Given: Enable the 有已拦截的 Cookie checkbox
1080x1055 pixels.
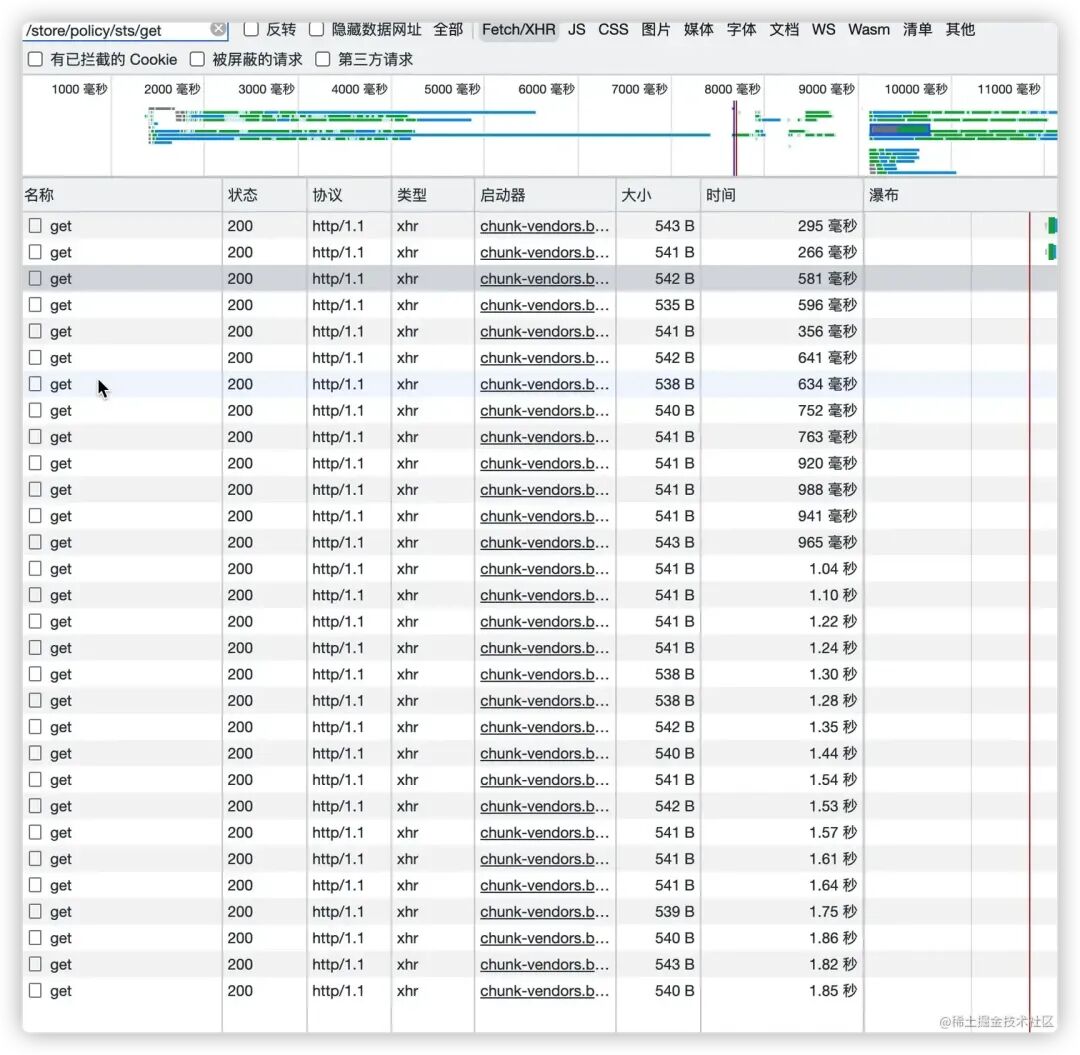Looking at the screenshot, I should (35, 59).
